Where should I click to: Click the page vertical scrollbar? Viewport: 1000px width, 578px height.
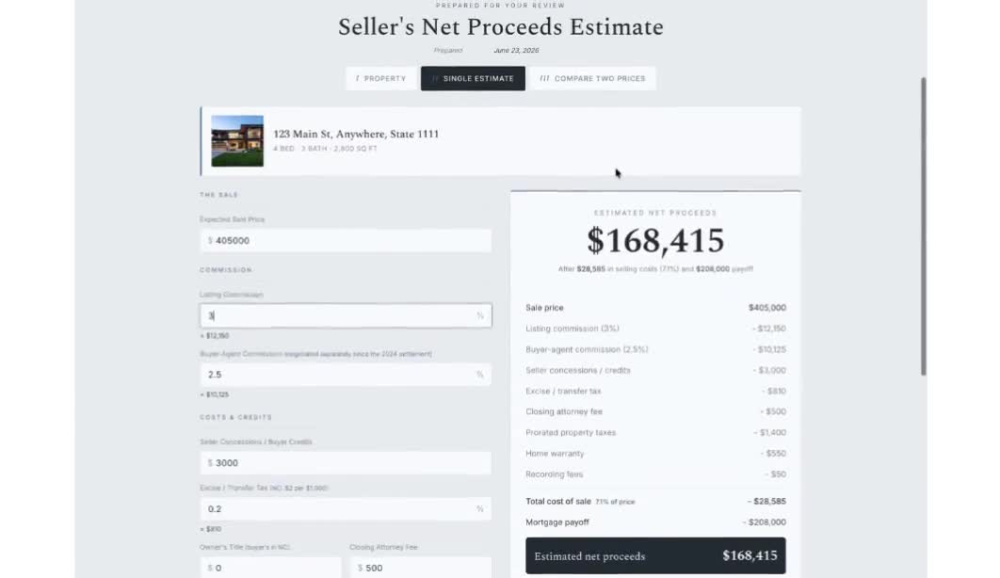click(923, 226)
